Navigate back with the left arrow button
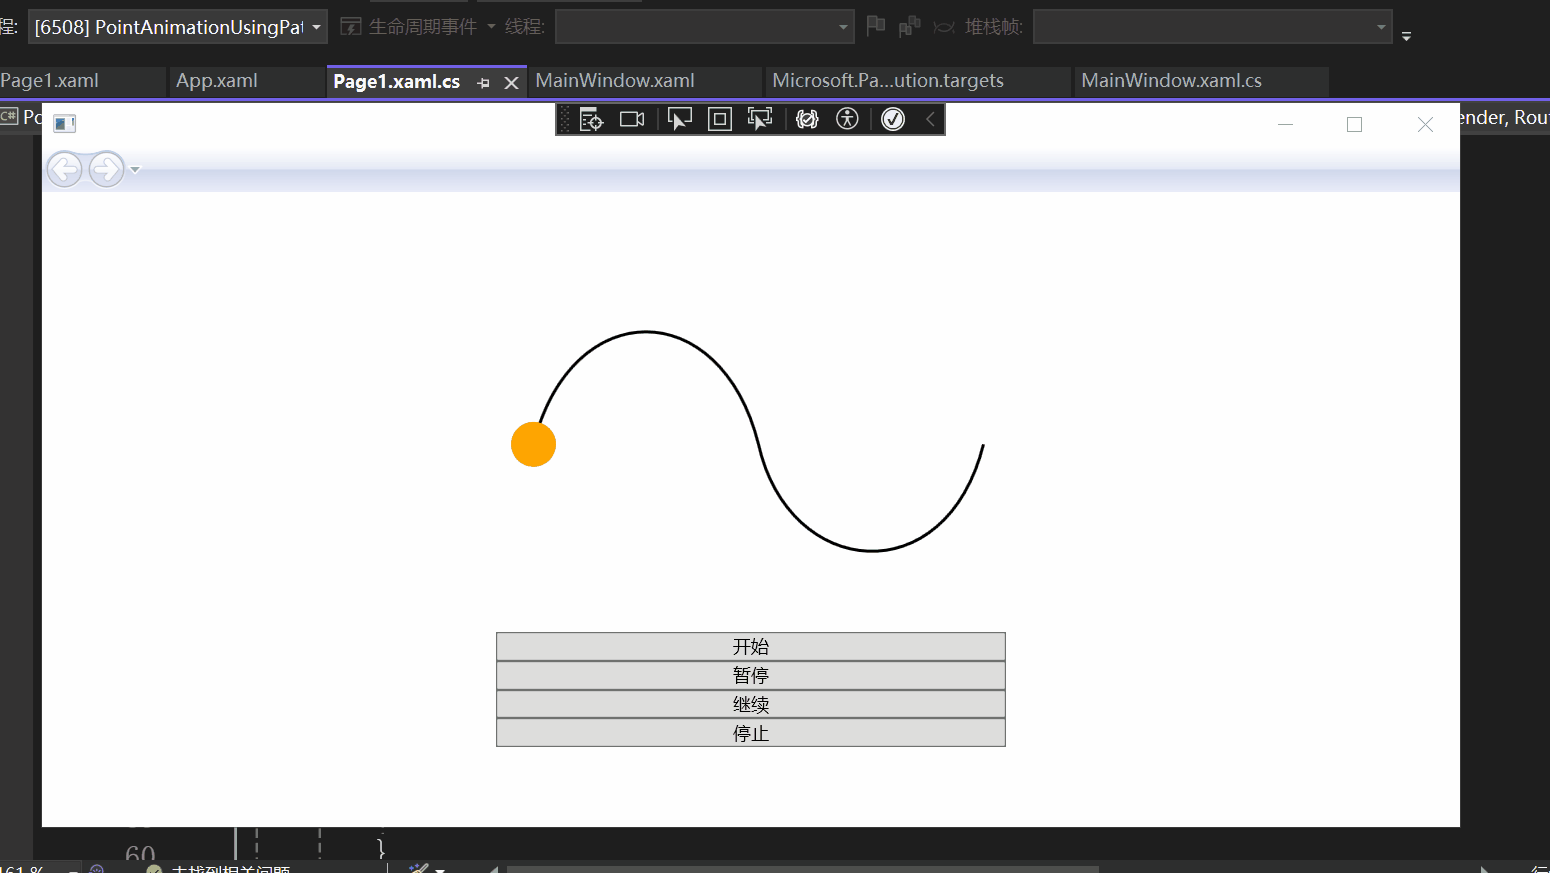 coord(65,170)
